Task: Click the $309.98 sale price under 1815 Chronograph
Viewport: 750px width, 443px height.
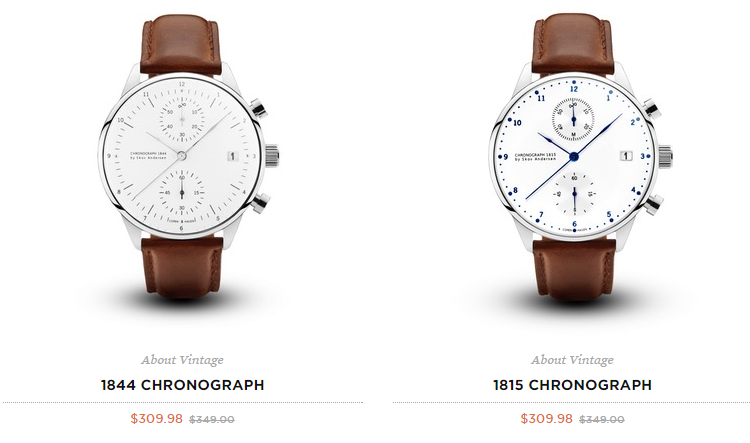Action: [546, 419]
